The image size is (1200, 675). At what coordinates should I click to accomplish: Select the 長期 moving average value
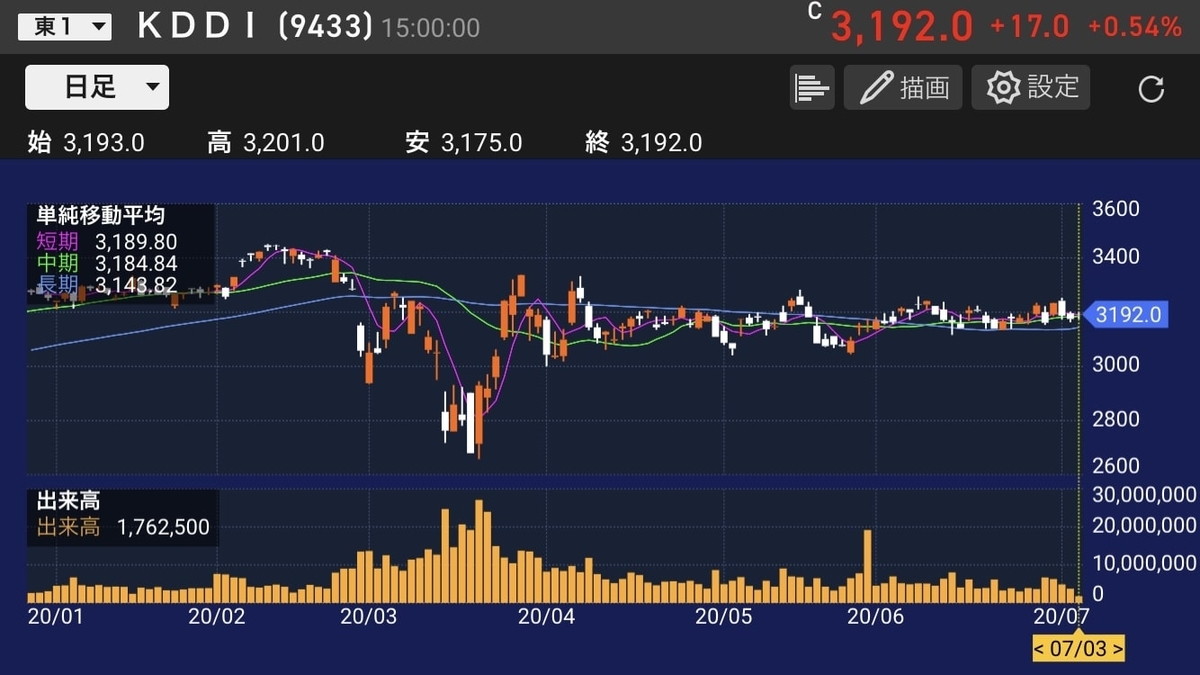[x=136, y=285]
